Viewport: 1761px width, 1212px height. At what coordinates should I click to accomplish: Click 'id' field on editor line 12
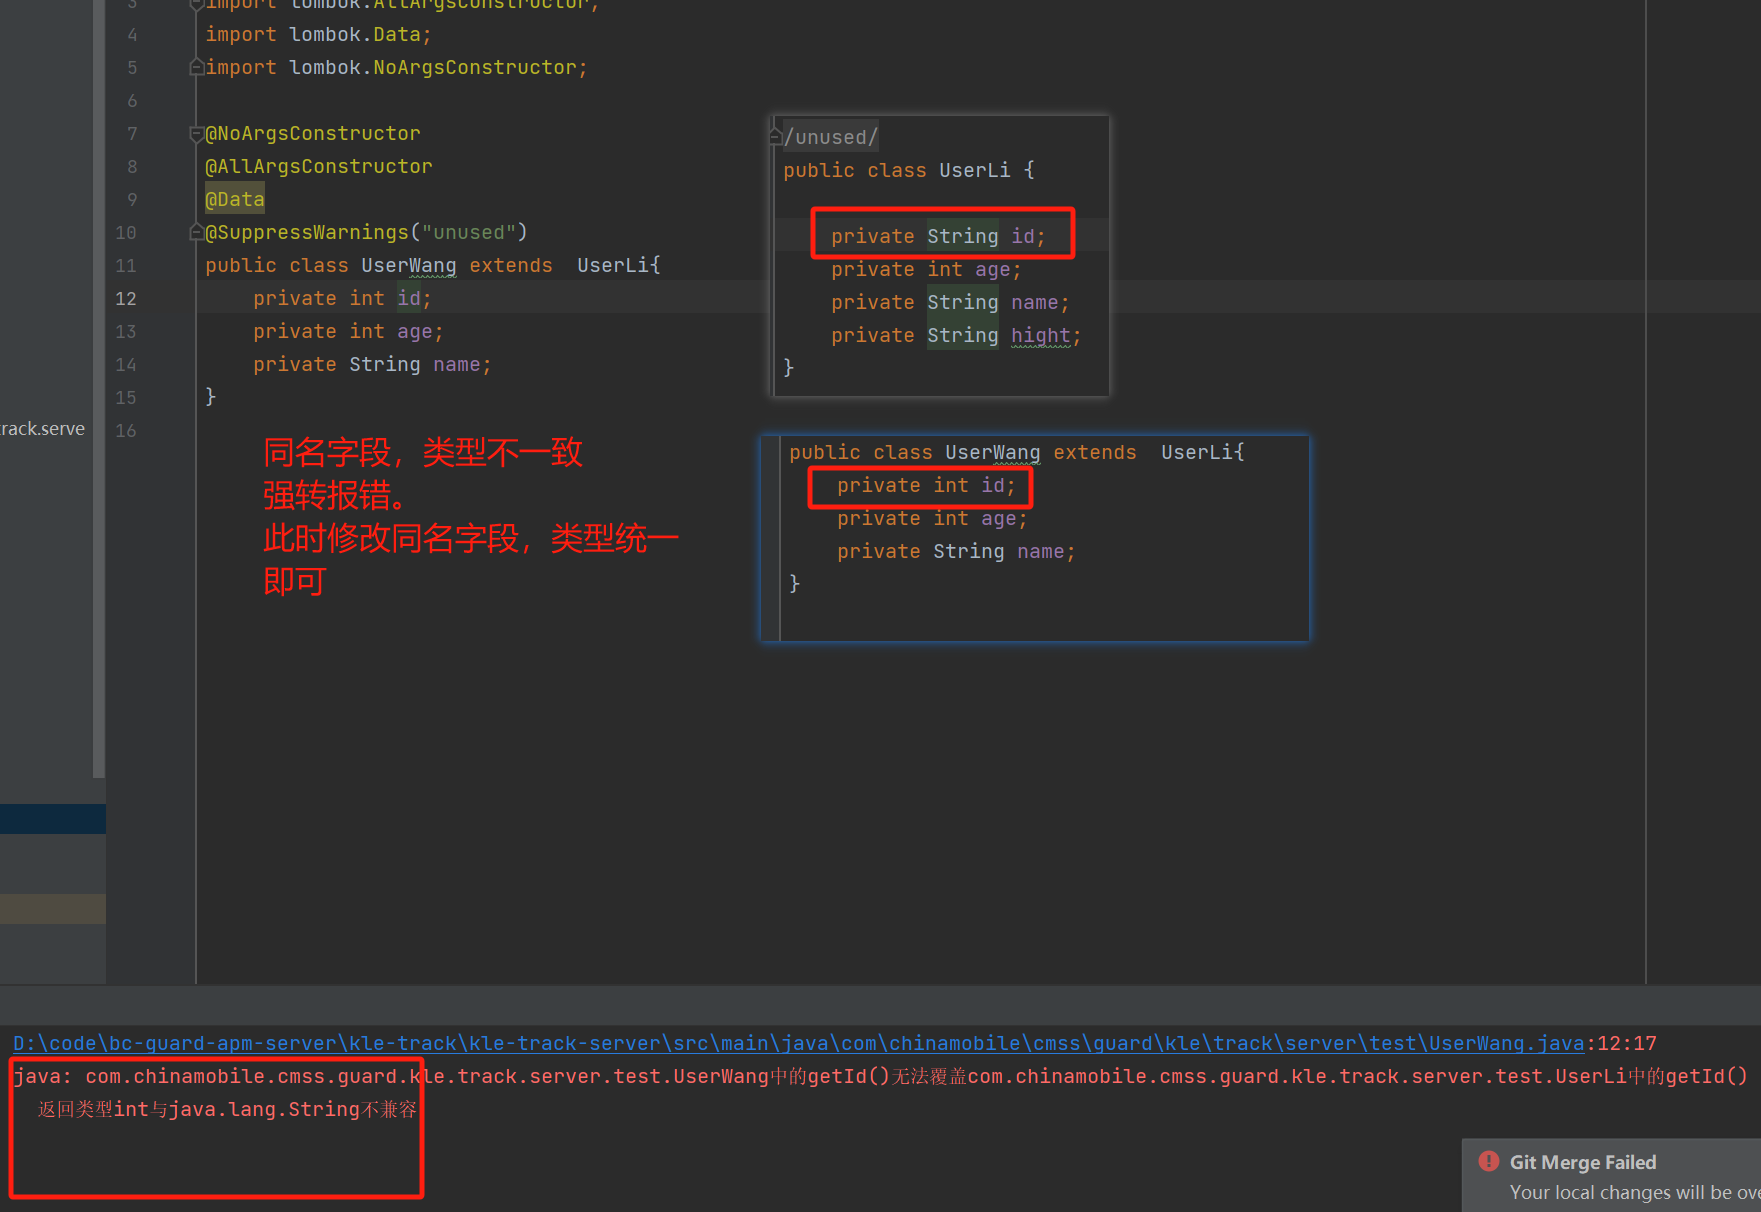click(x=409, y=298)
